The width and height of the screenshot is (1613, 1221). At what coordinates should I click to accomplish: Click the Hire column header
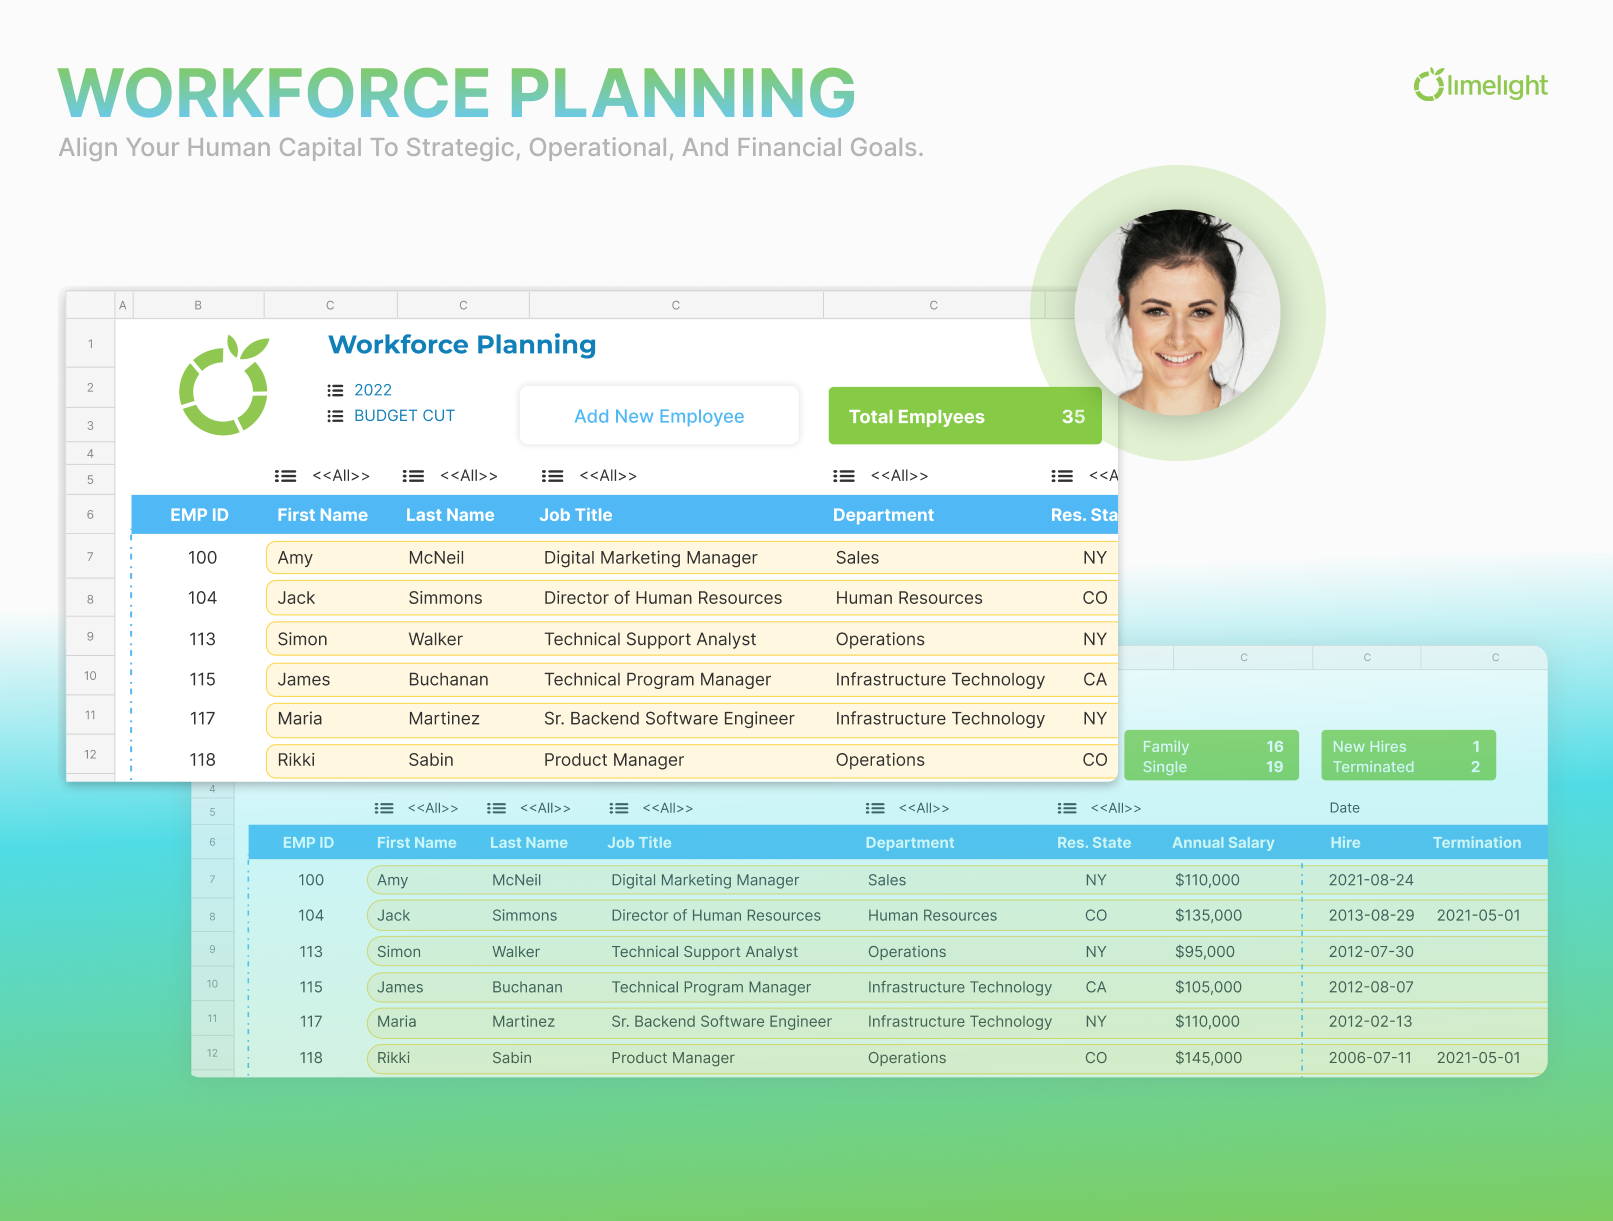click(x=1345, y=843)
